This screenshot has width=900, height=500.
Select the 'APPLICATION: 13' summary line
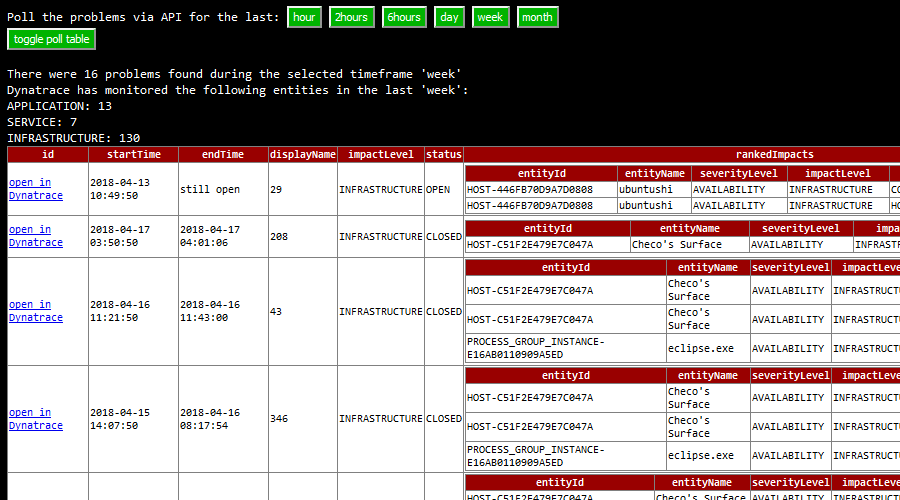tap(59, 106)
